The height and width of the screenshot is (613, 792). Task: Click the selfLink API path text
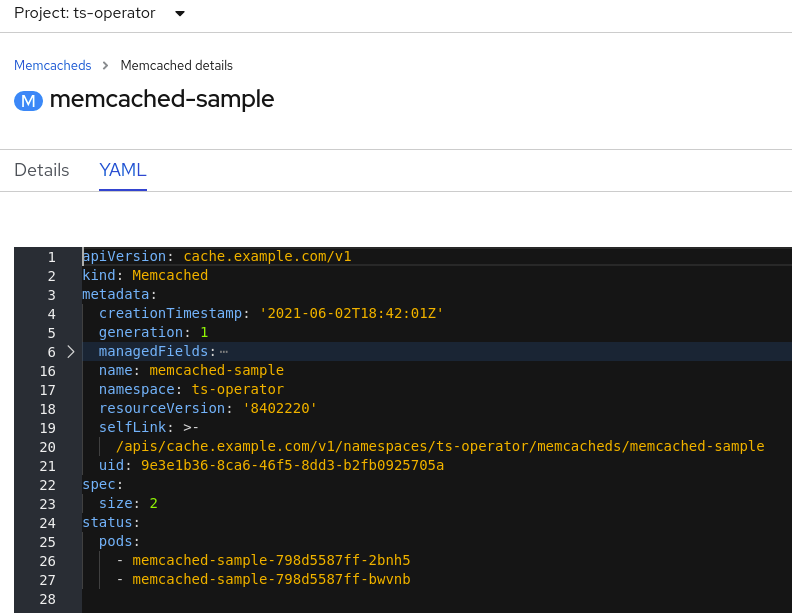pos(440,446)
